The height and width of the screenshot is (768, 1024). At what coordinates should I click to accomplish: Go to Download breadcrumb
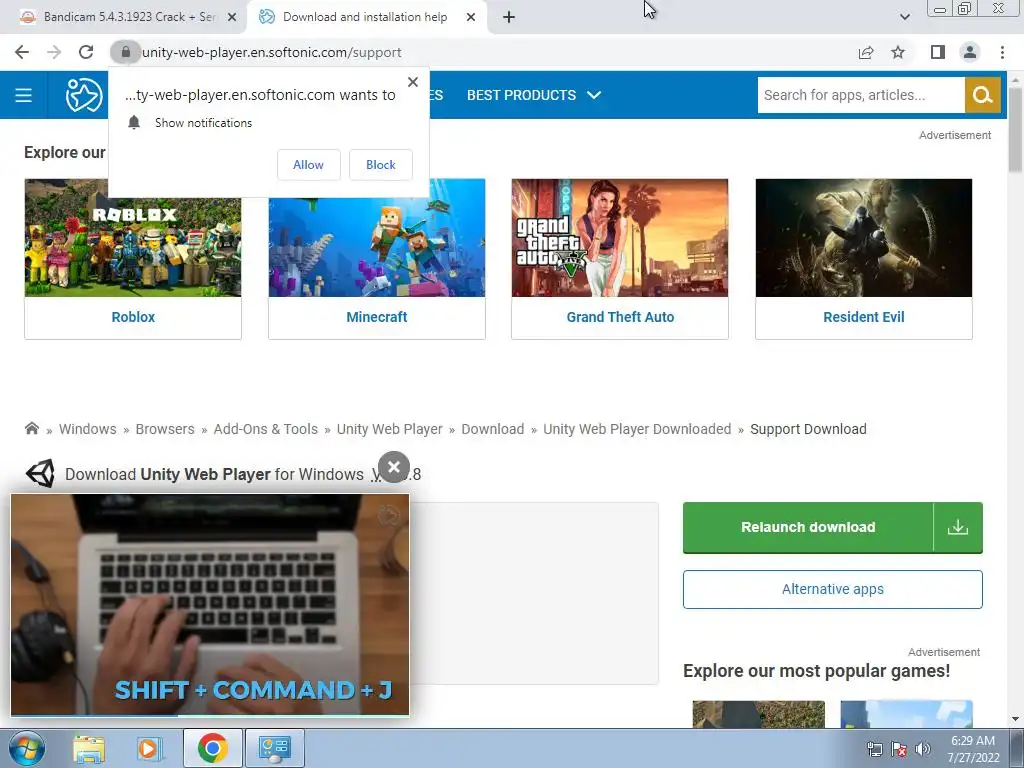click(492, 429)
